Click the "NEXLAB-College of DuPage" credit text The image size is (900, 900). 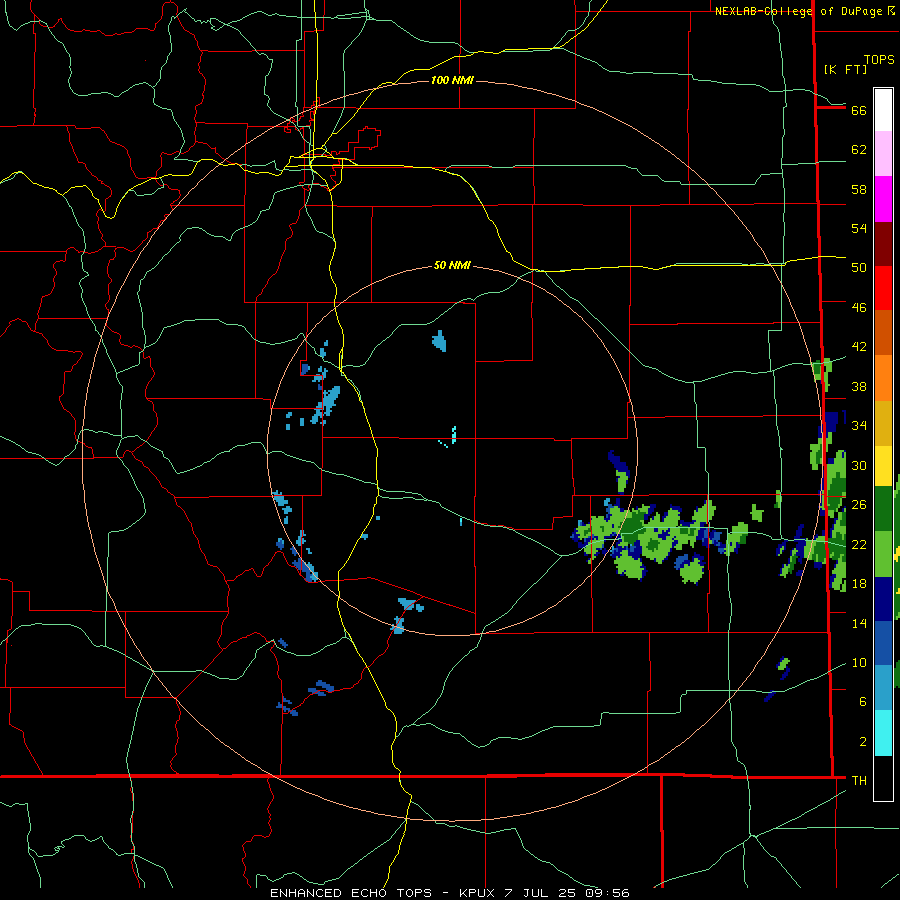click(x=800, y=11)
